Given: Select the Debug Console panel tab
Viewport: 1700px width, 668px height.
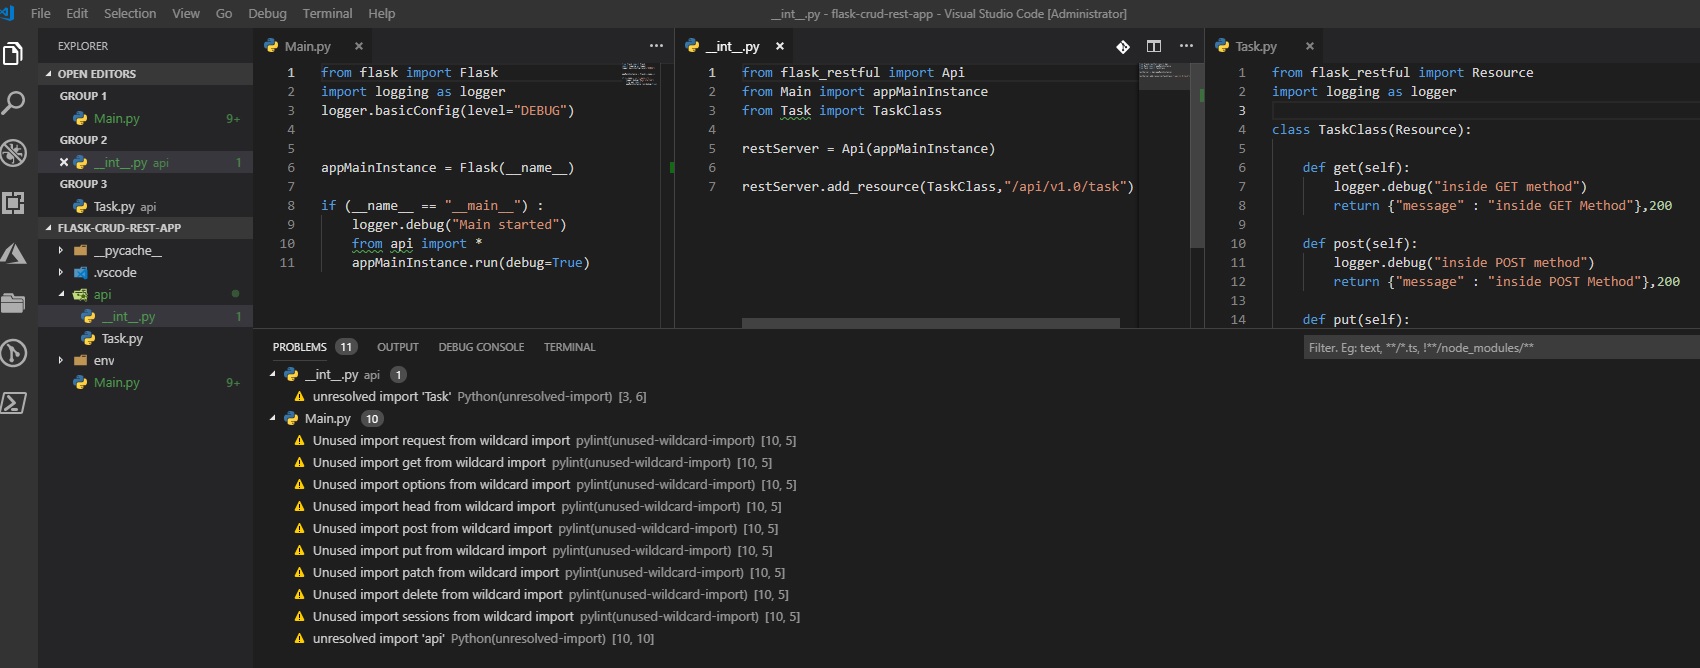Looking at the screenshot, I should pos(481,347).
